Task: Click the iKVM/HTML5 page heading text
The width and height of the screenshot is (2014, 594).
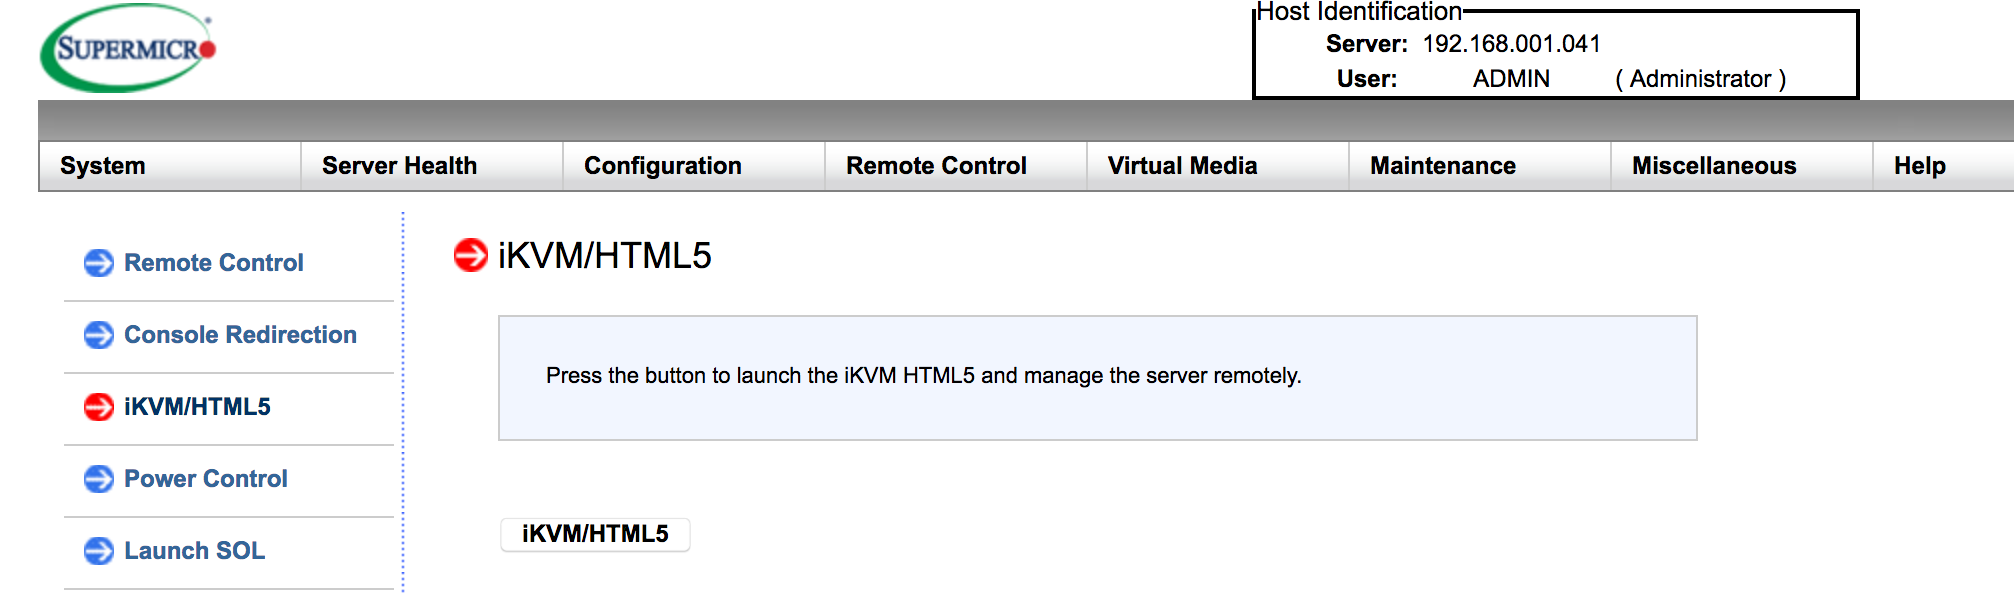Action: click(605, 256)
